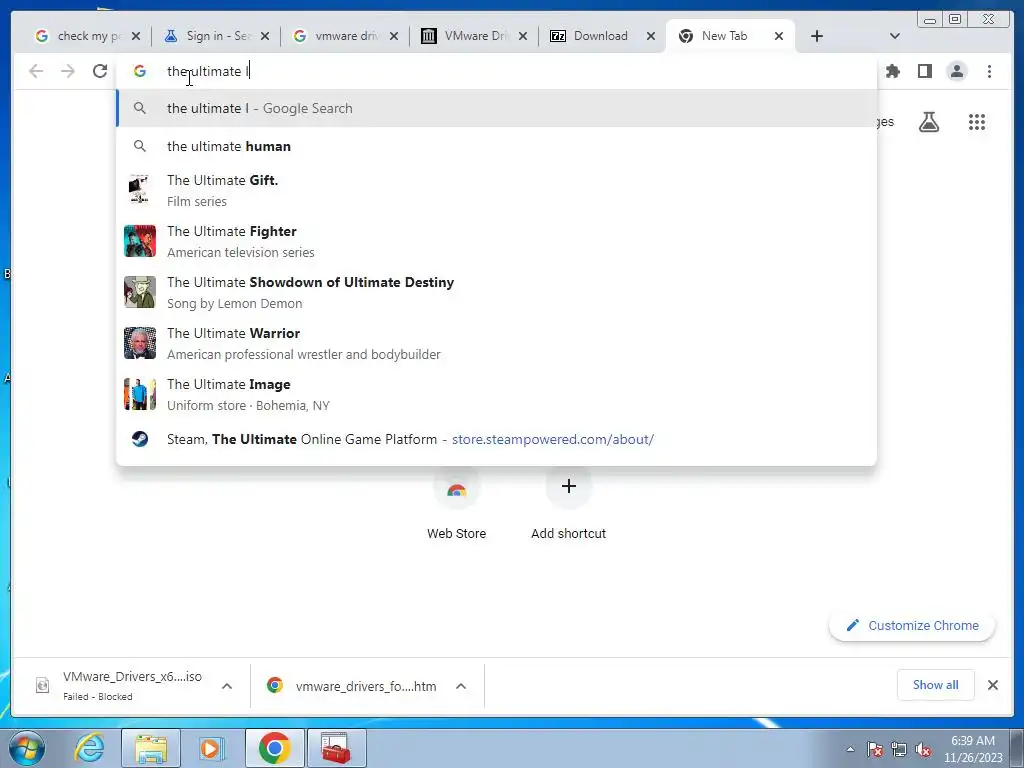The image size is (1024, 768).
Task: Click Show all downloads button
Action: [935, 684]
